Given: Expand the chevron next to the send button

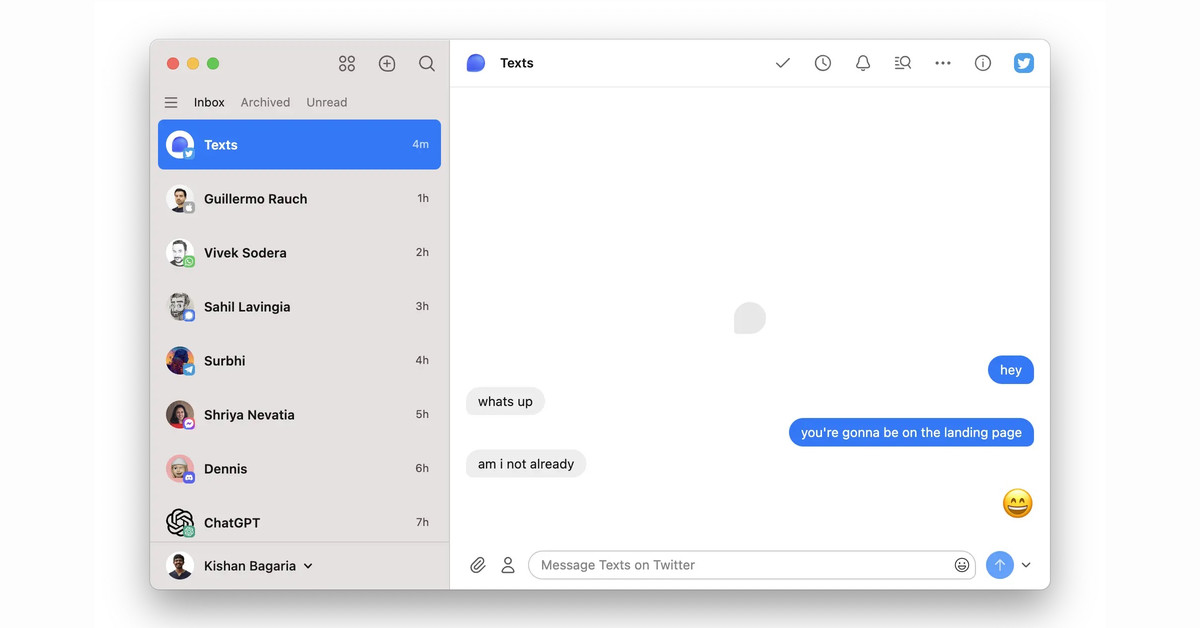Looking at the screenshot, I should (1026, 565).
